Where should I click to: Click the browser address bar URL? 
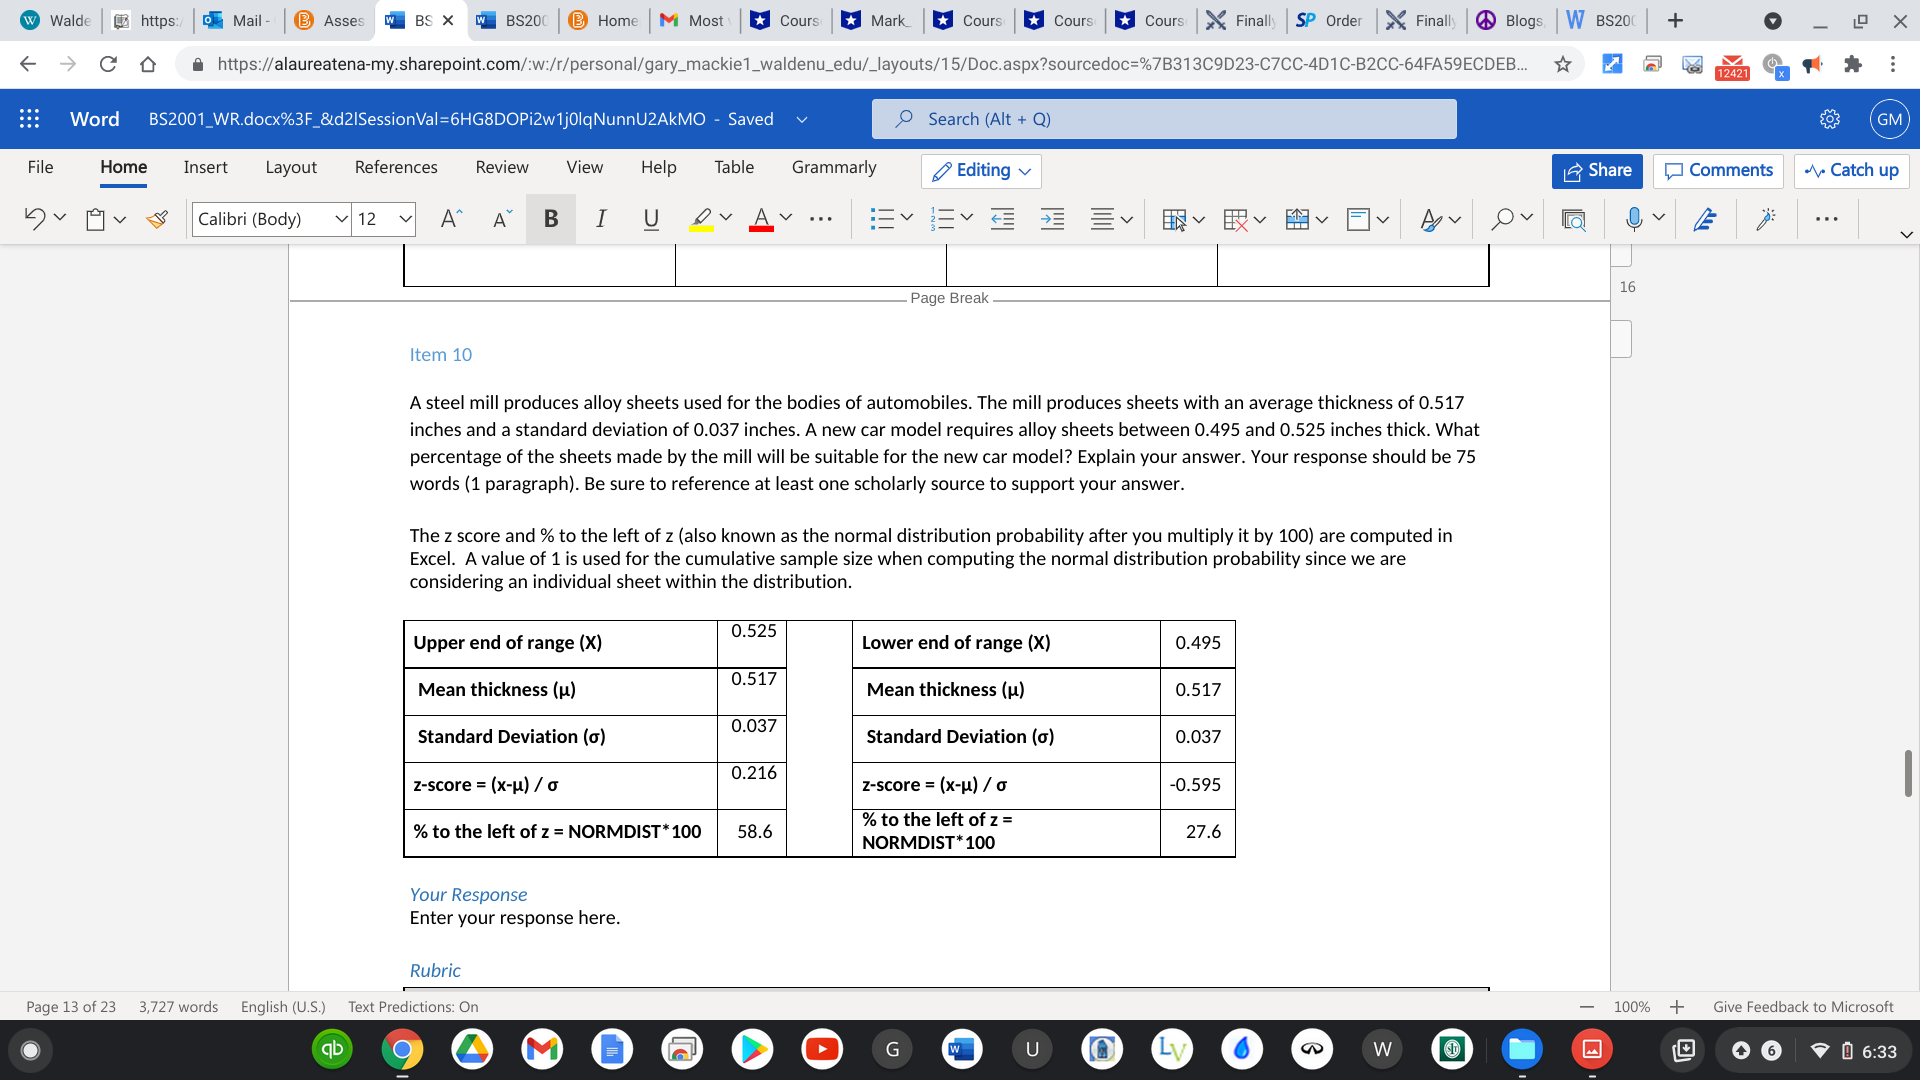(870, 64)
